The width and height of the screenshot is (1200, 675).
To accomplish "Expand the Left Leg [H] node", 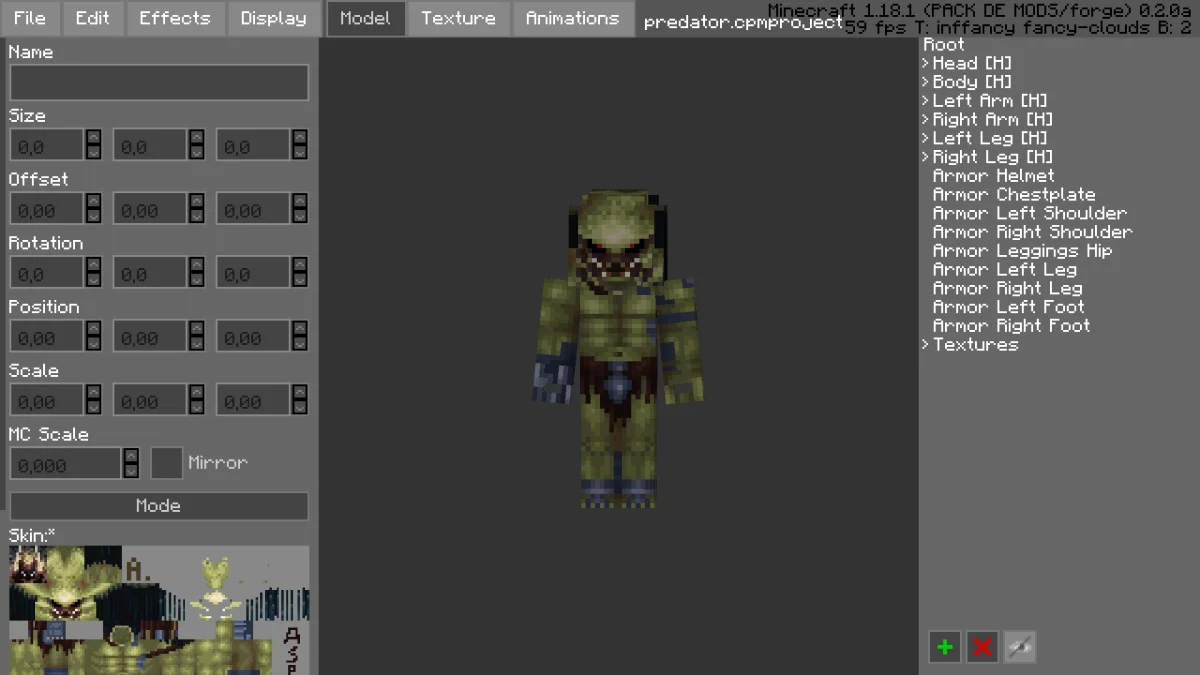I will point(926,139).
